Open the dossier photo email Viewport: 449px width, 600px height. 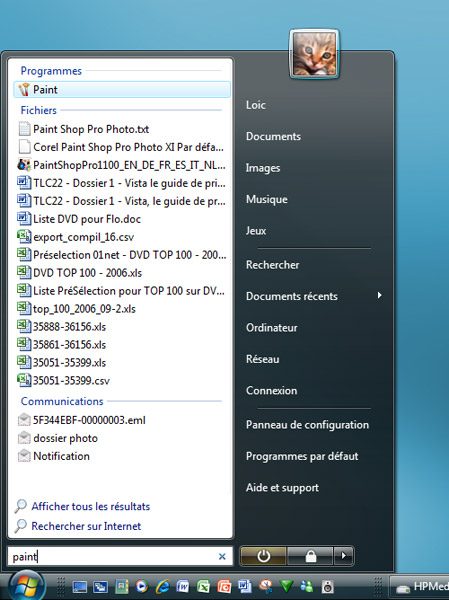(x=58, y=438)
